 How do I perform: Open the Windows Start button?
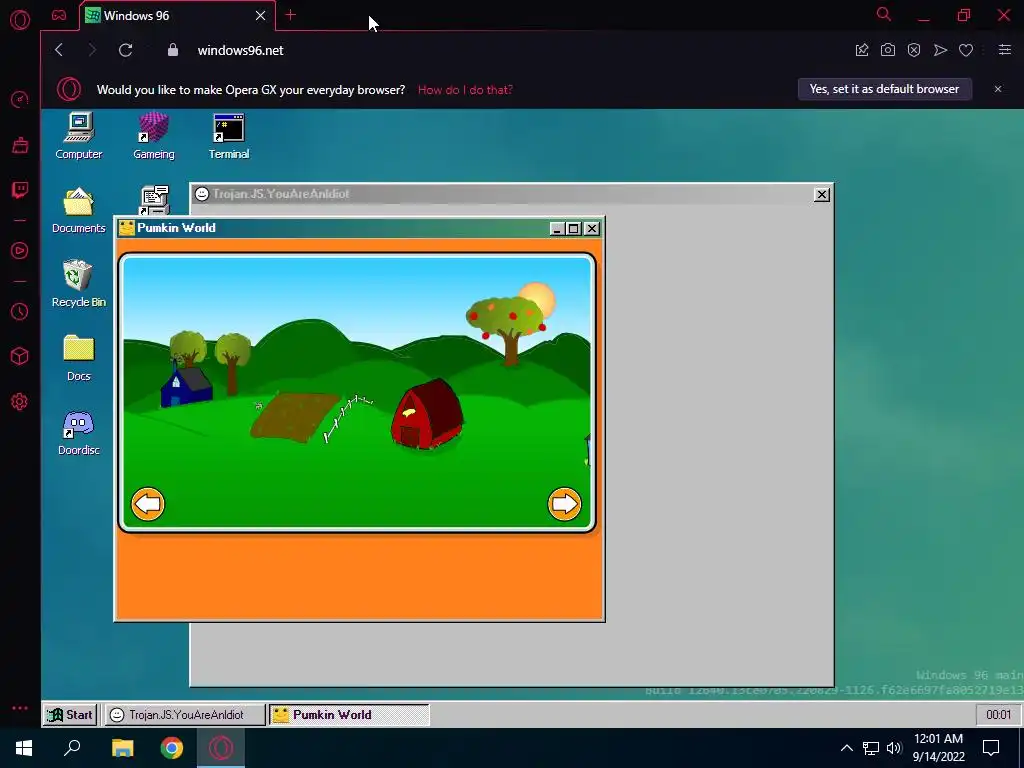click(x=24, y=748)
